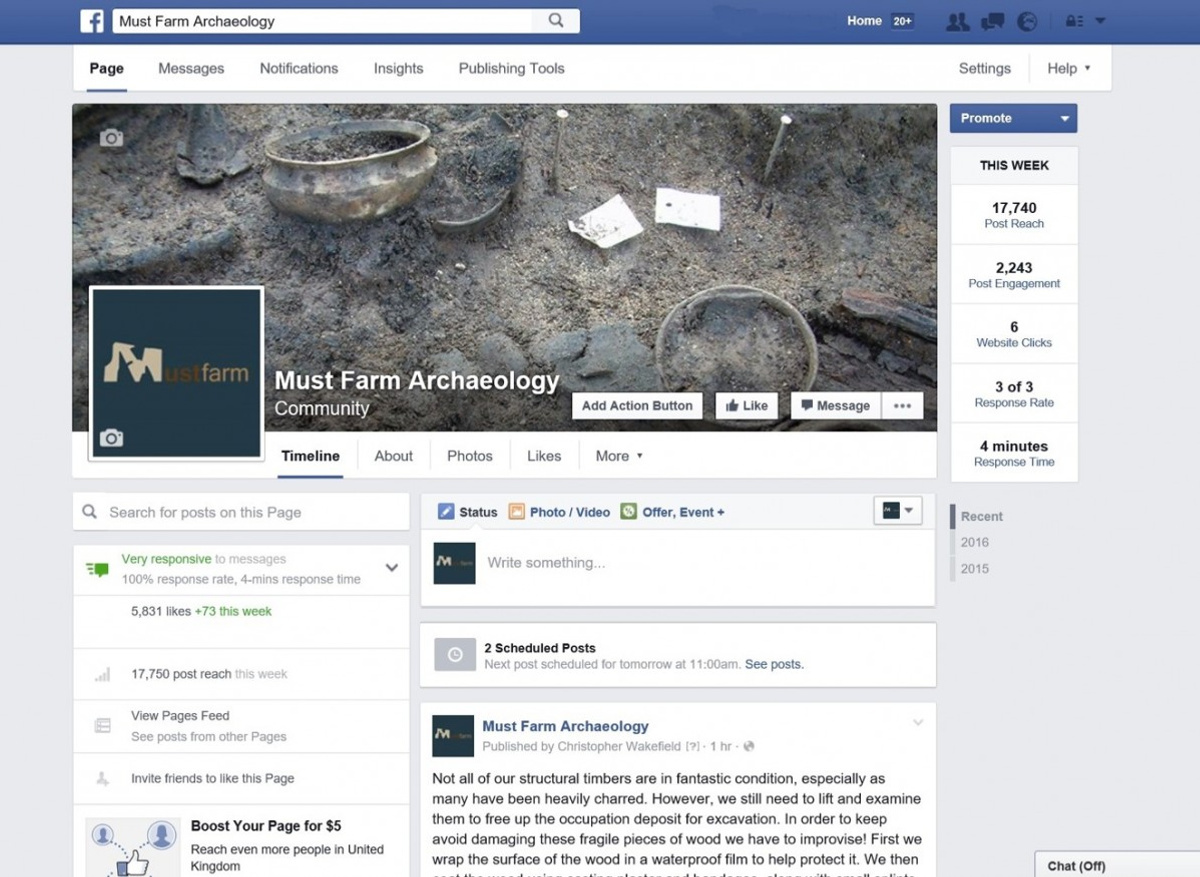1200x877 pixels.
Task: Open the Chat (Off) bar
Action: click(1117, 864)
